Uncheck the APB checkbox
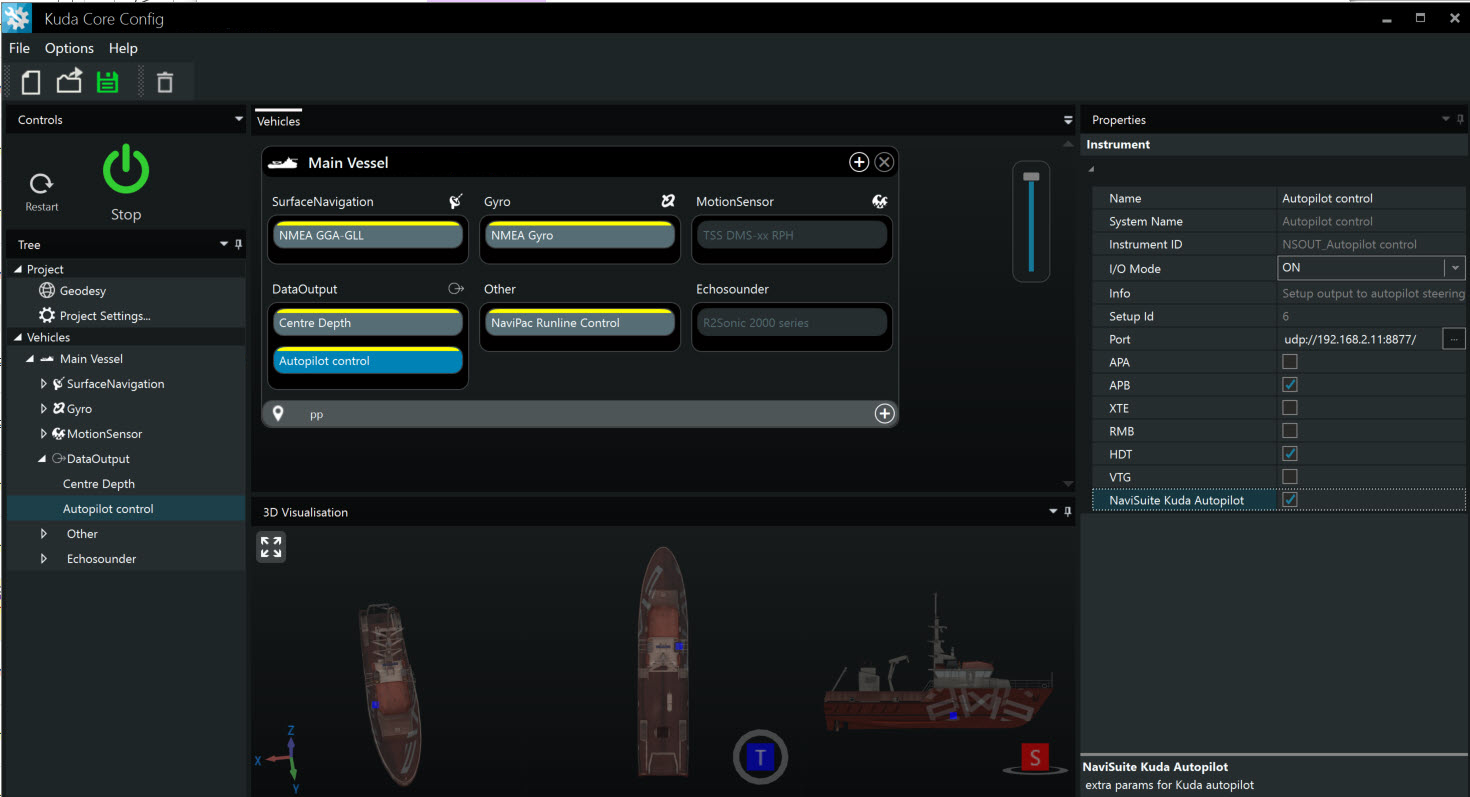 1290,384
